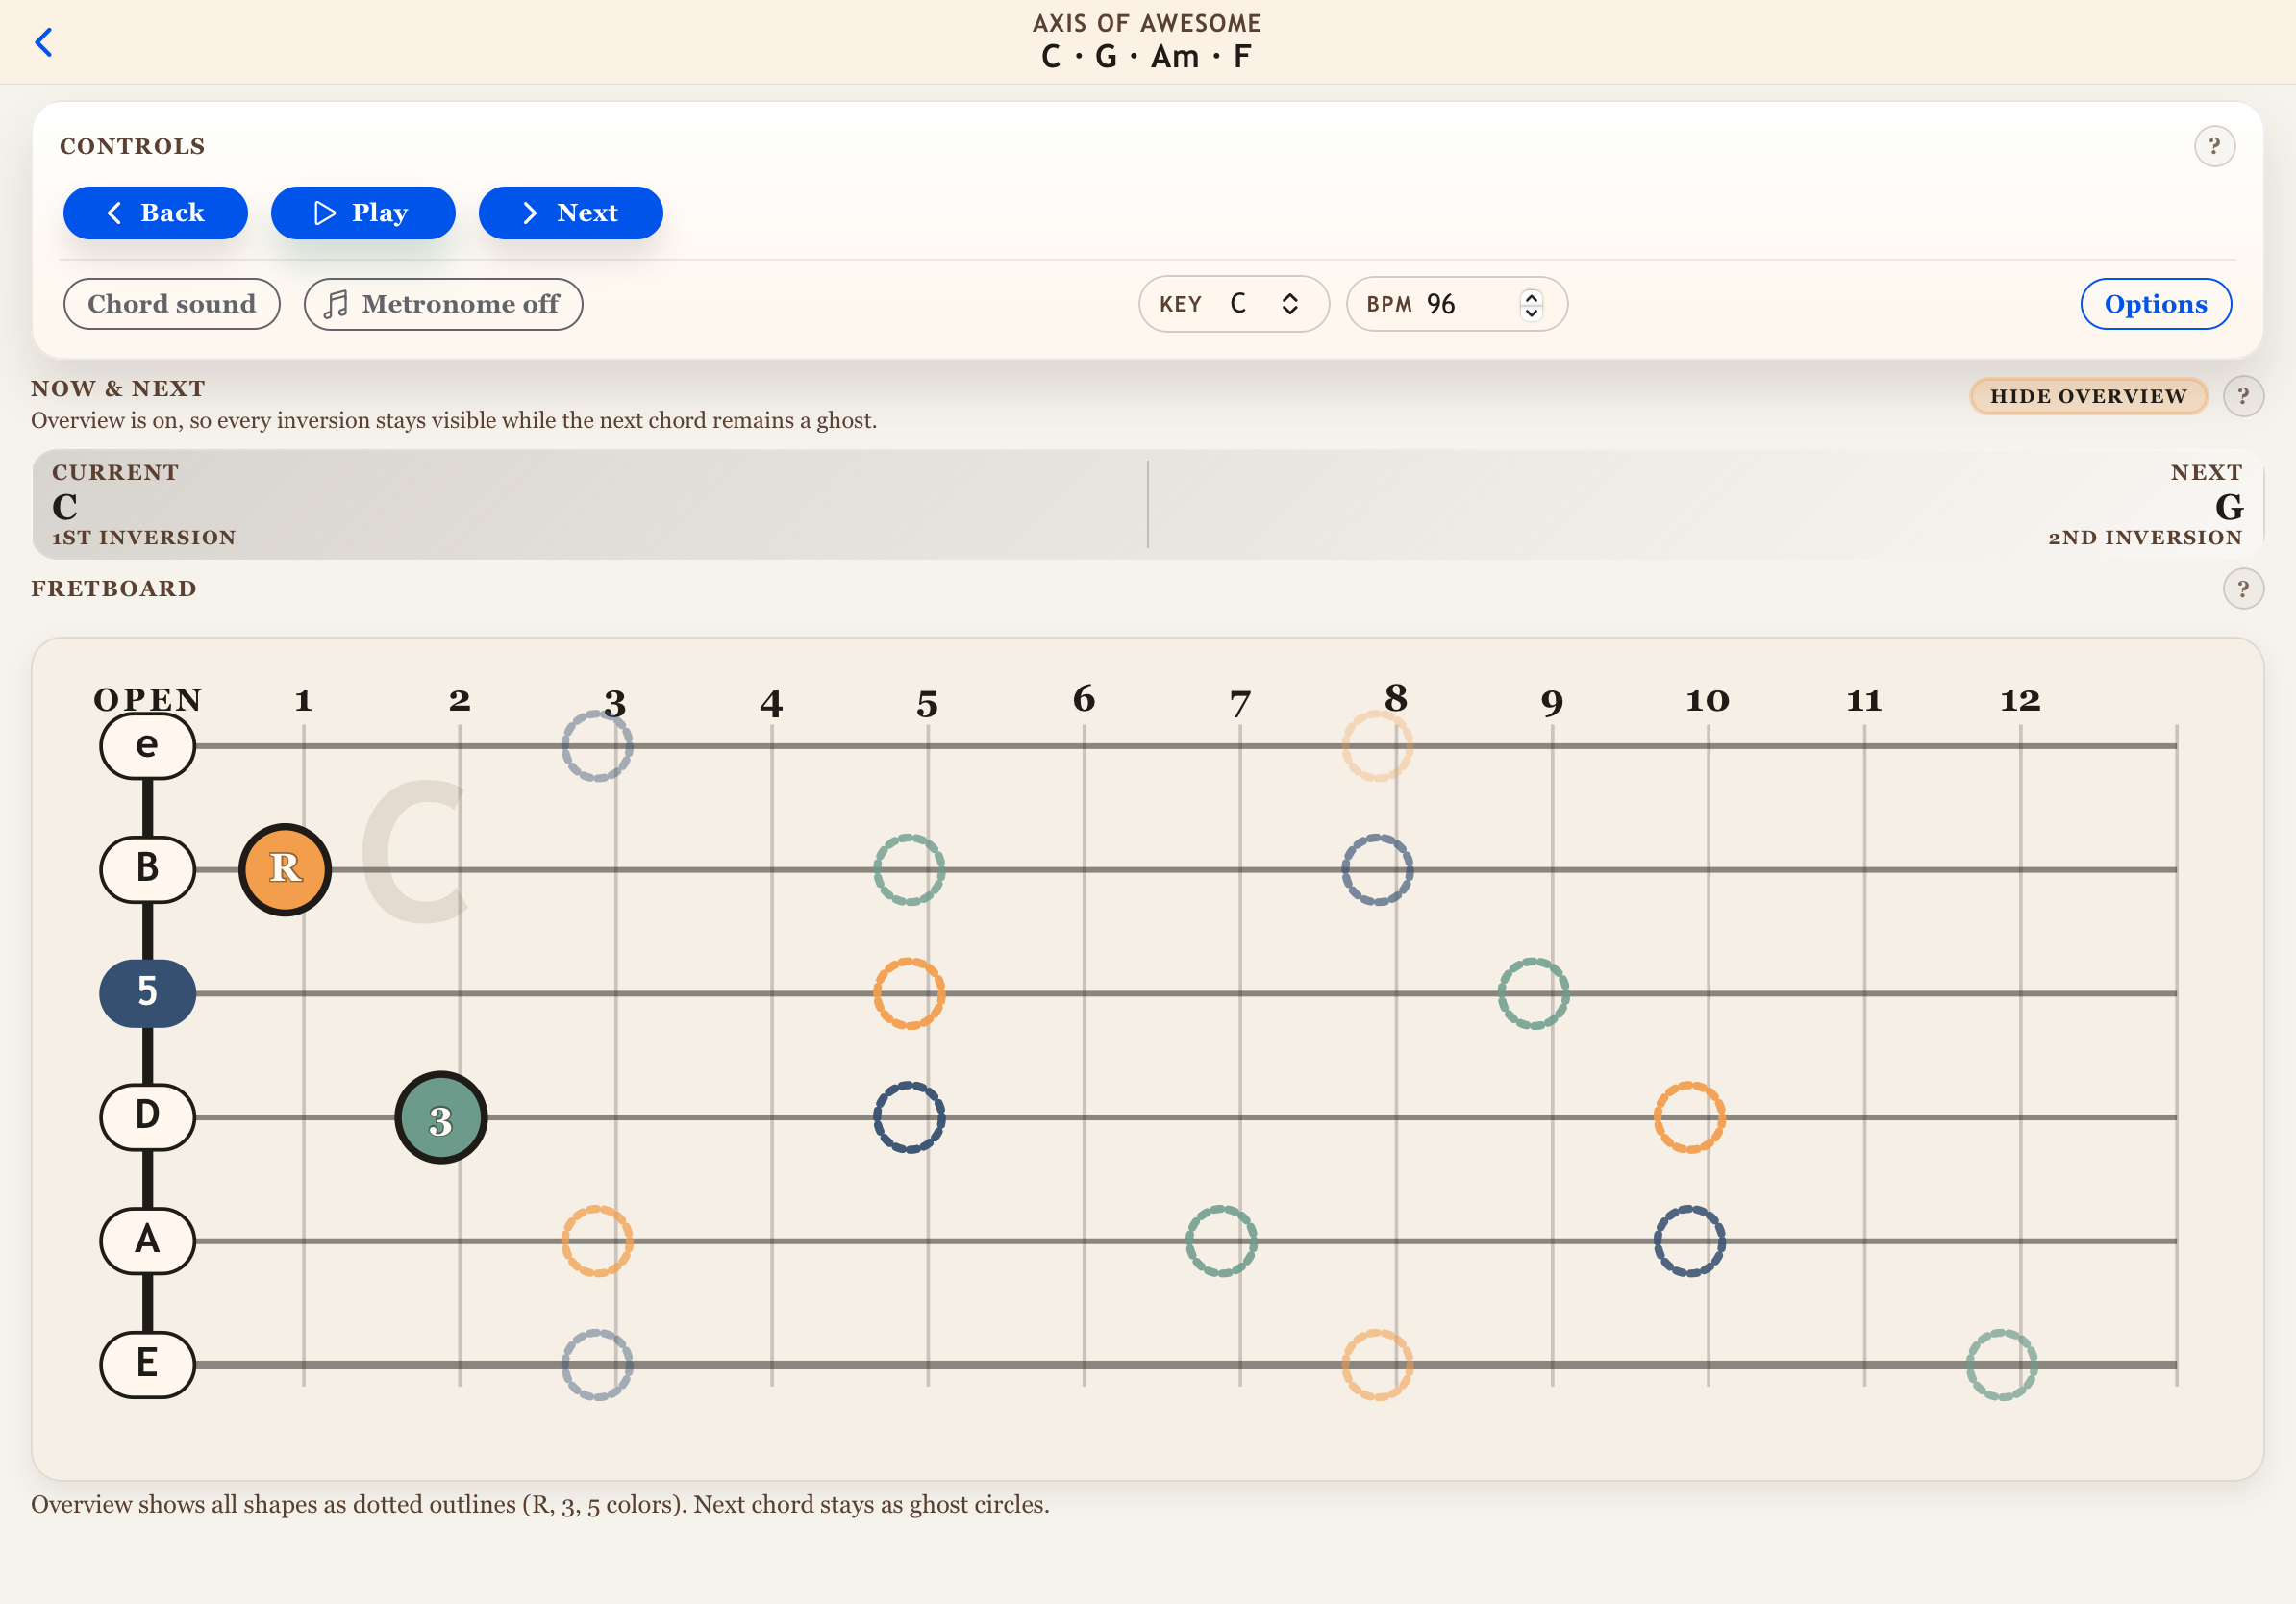
Task: Select the orange R root marker on fret 1
Action: pos(284,869)
